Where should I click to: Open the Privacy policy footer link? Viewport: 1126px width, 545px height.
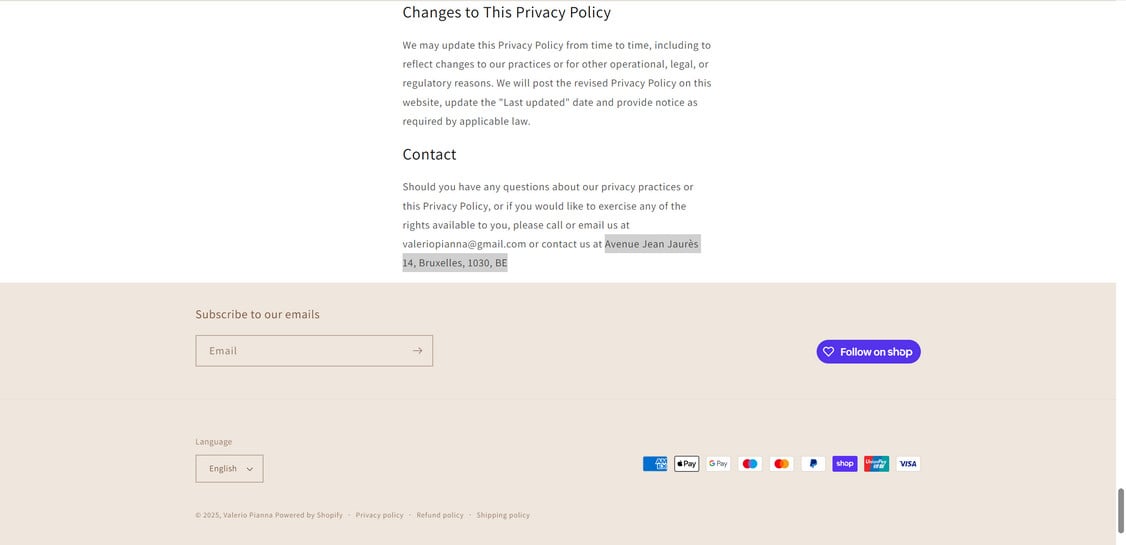pyautogui.click(x=379, y=516)
